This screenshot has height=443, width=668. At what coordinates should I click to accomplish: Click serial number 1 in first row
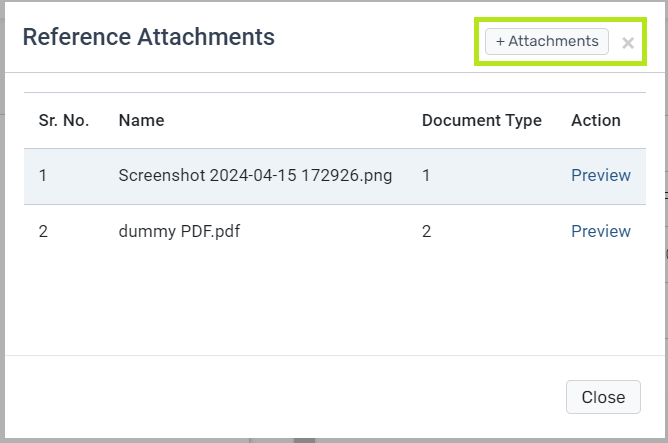[43, 175]
